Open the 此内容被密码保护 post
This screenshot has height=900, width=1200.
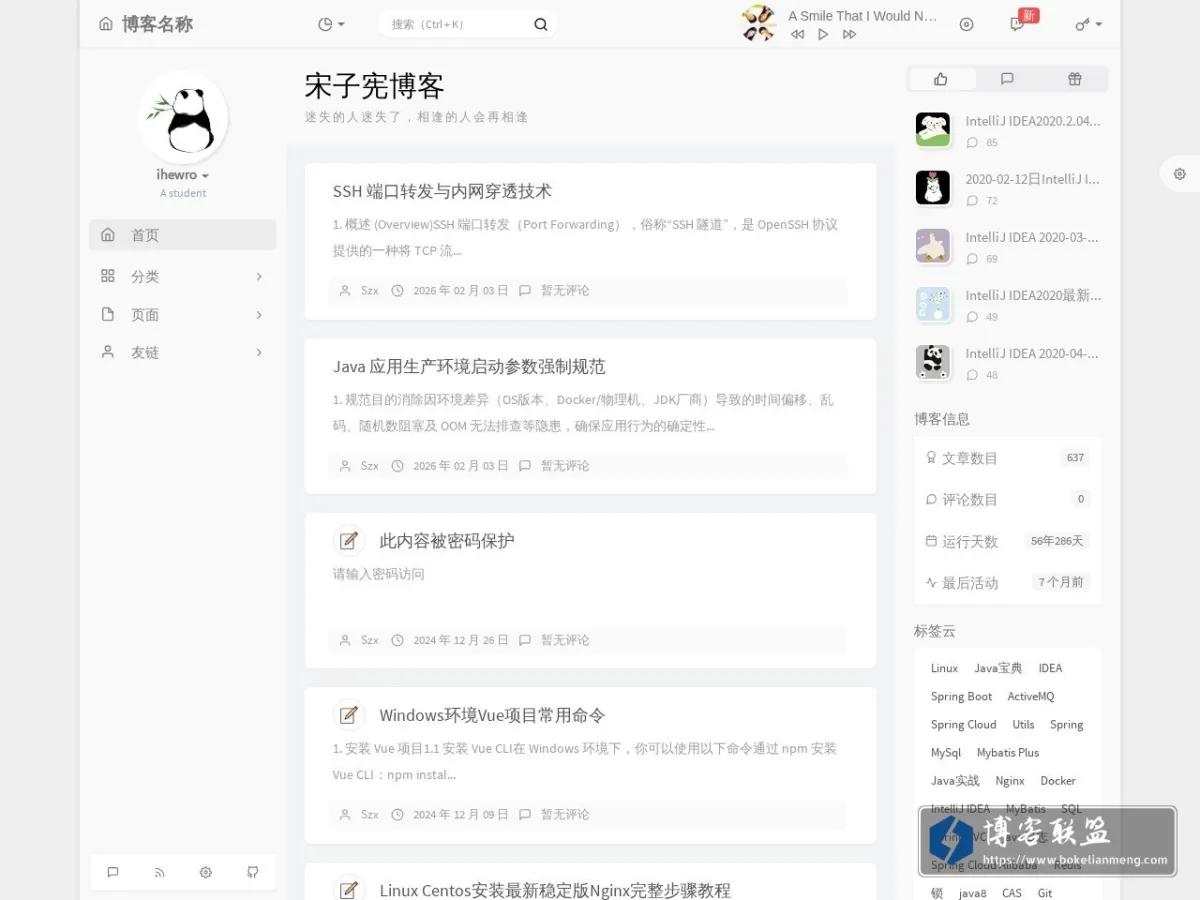447,541
